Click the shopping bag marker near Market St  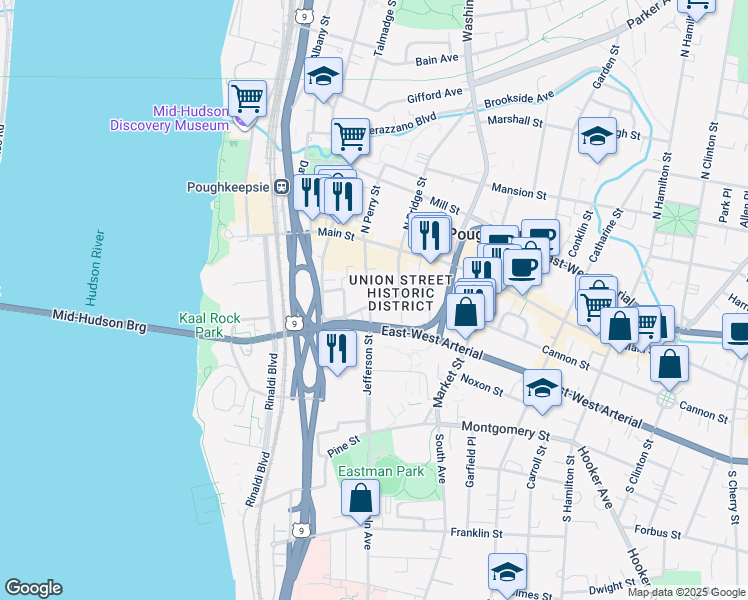coord(465,312)
